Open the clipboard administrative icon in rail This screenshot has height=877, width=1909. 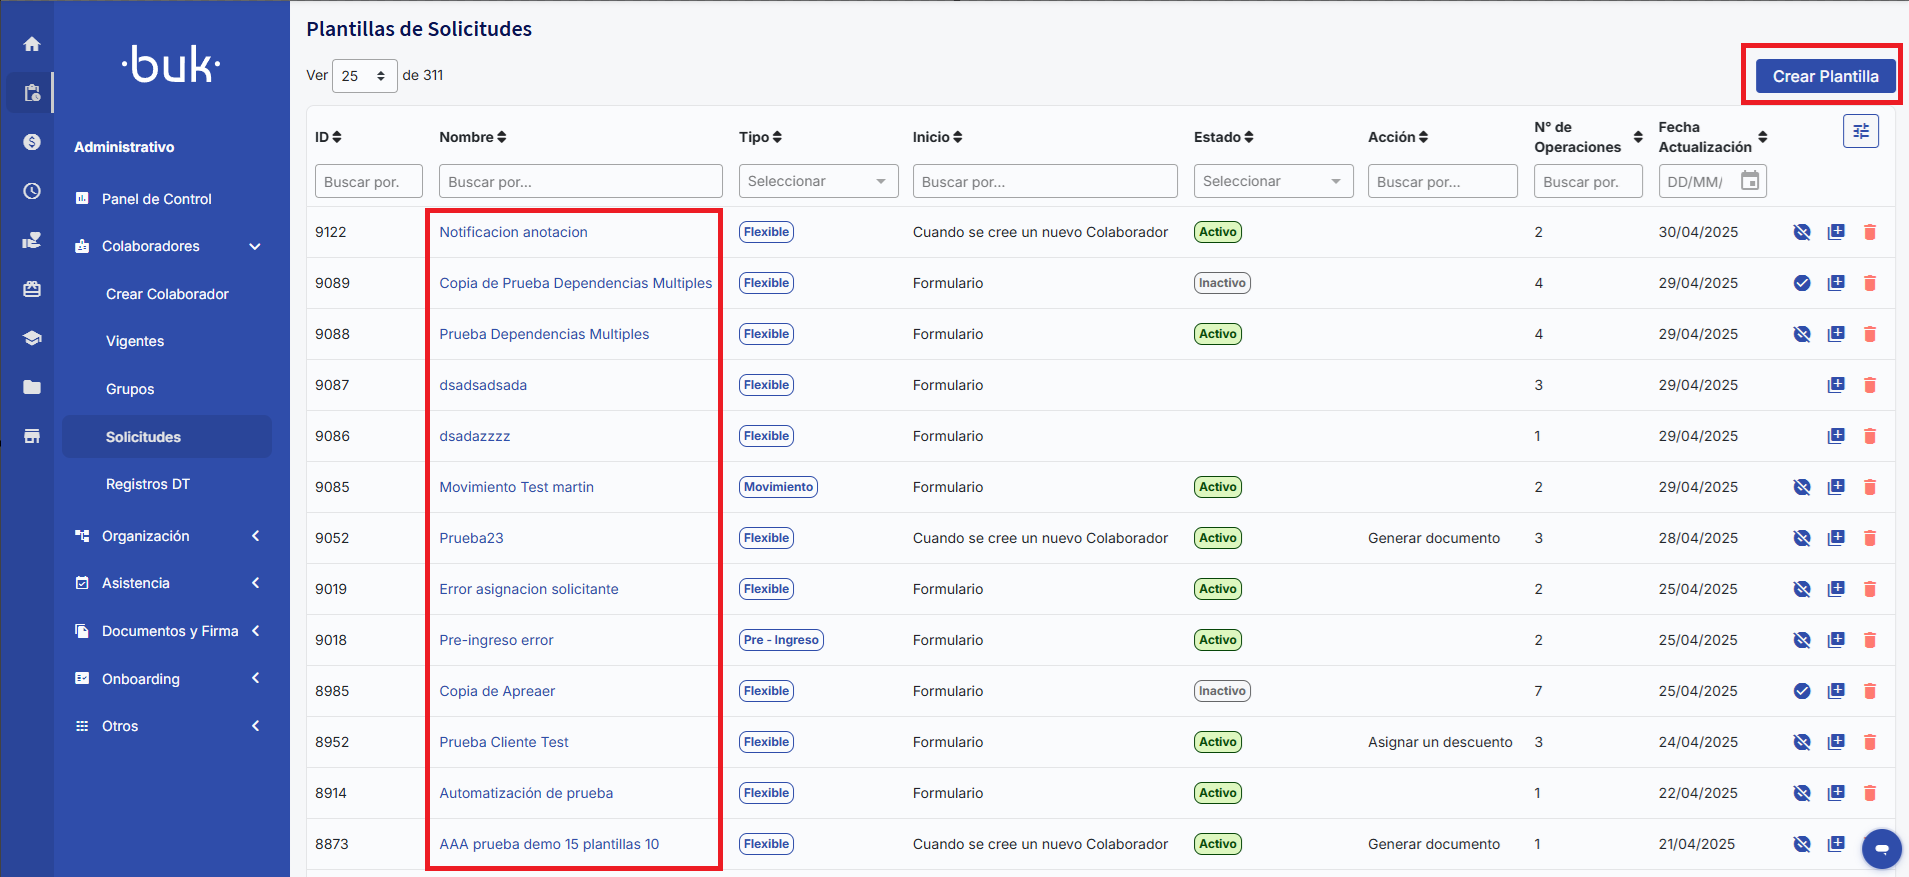(32, 93)
